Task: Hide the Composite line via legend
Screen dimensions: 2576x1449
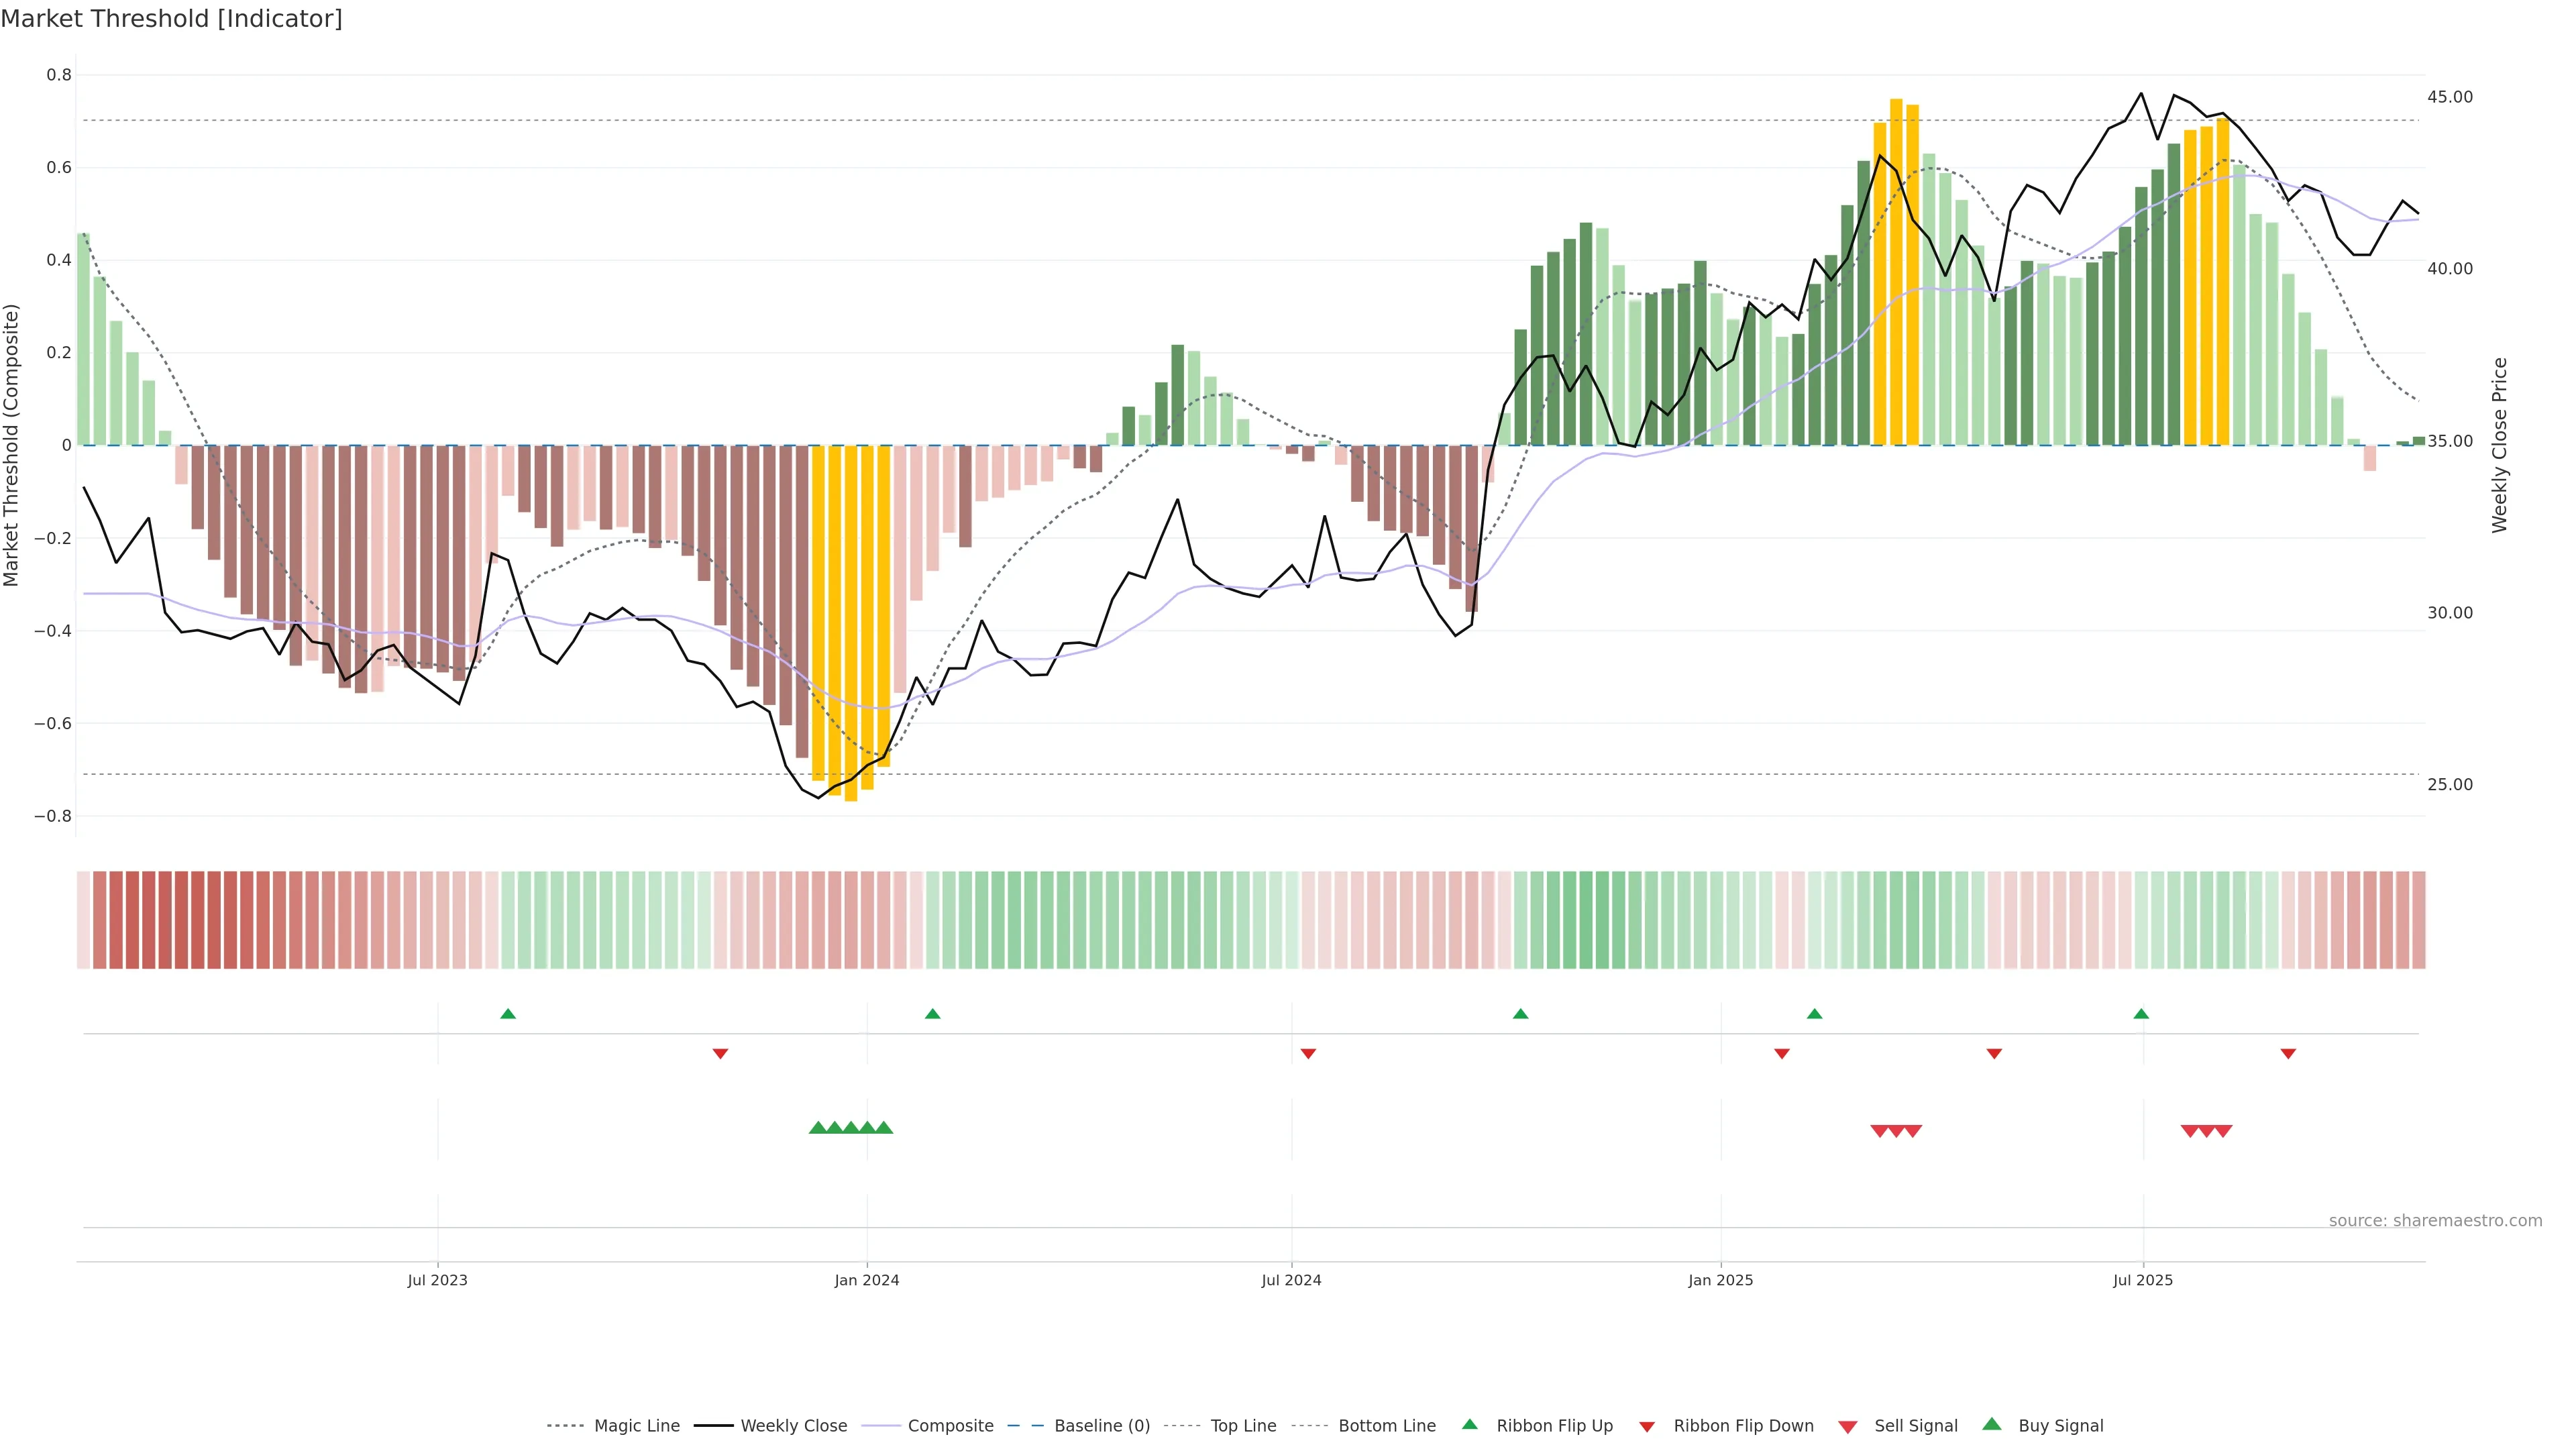Action: point(950,1426)
